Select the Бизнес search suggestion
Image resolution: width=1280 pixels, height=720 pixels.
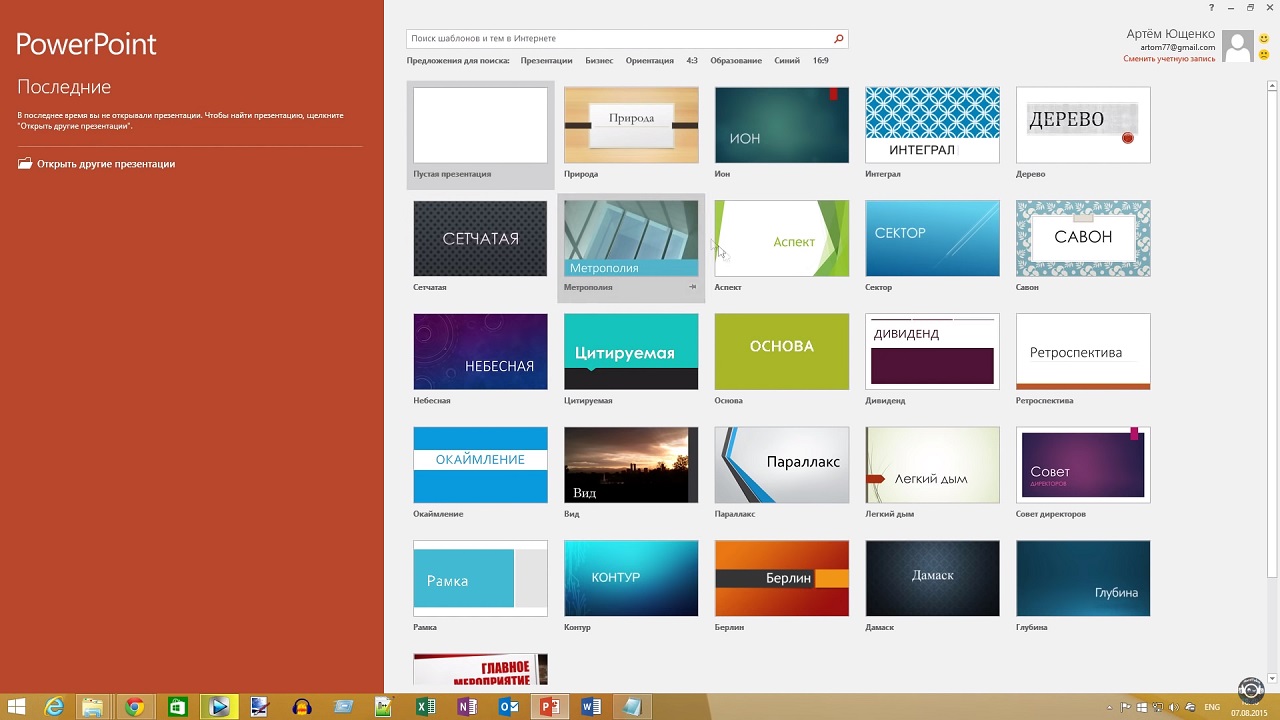click(x=599, y=61)
